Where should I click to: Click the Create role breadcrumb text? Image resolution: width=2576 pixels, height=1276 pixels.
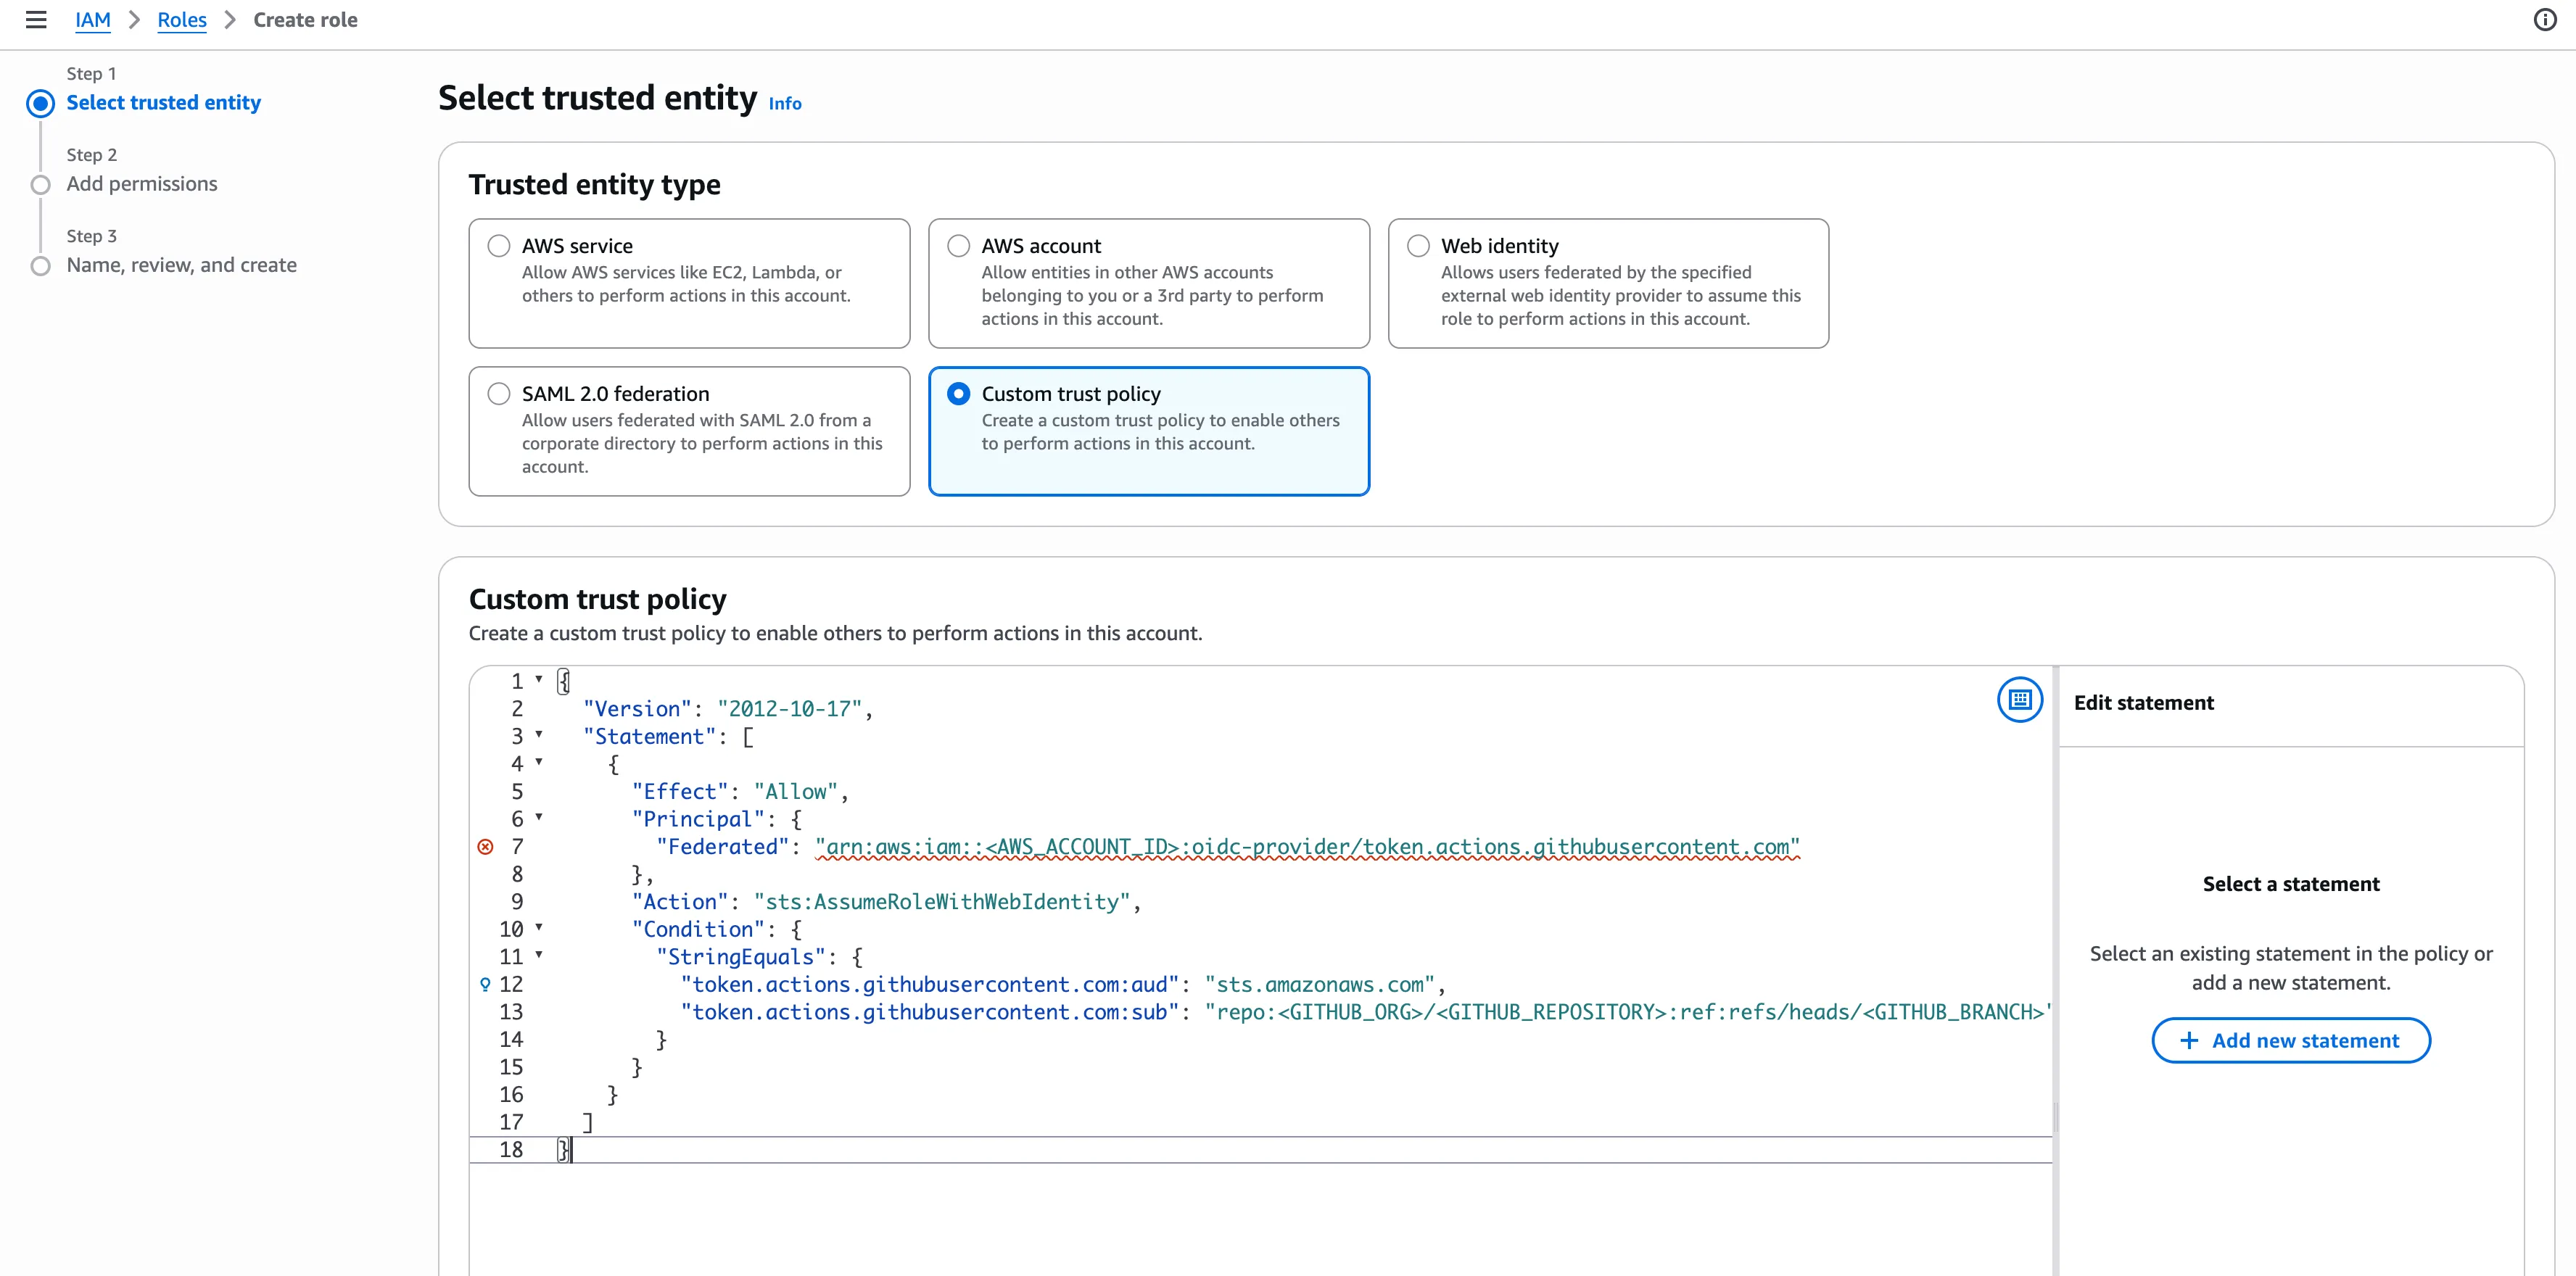coord(305,20)
